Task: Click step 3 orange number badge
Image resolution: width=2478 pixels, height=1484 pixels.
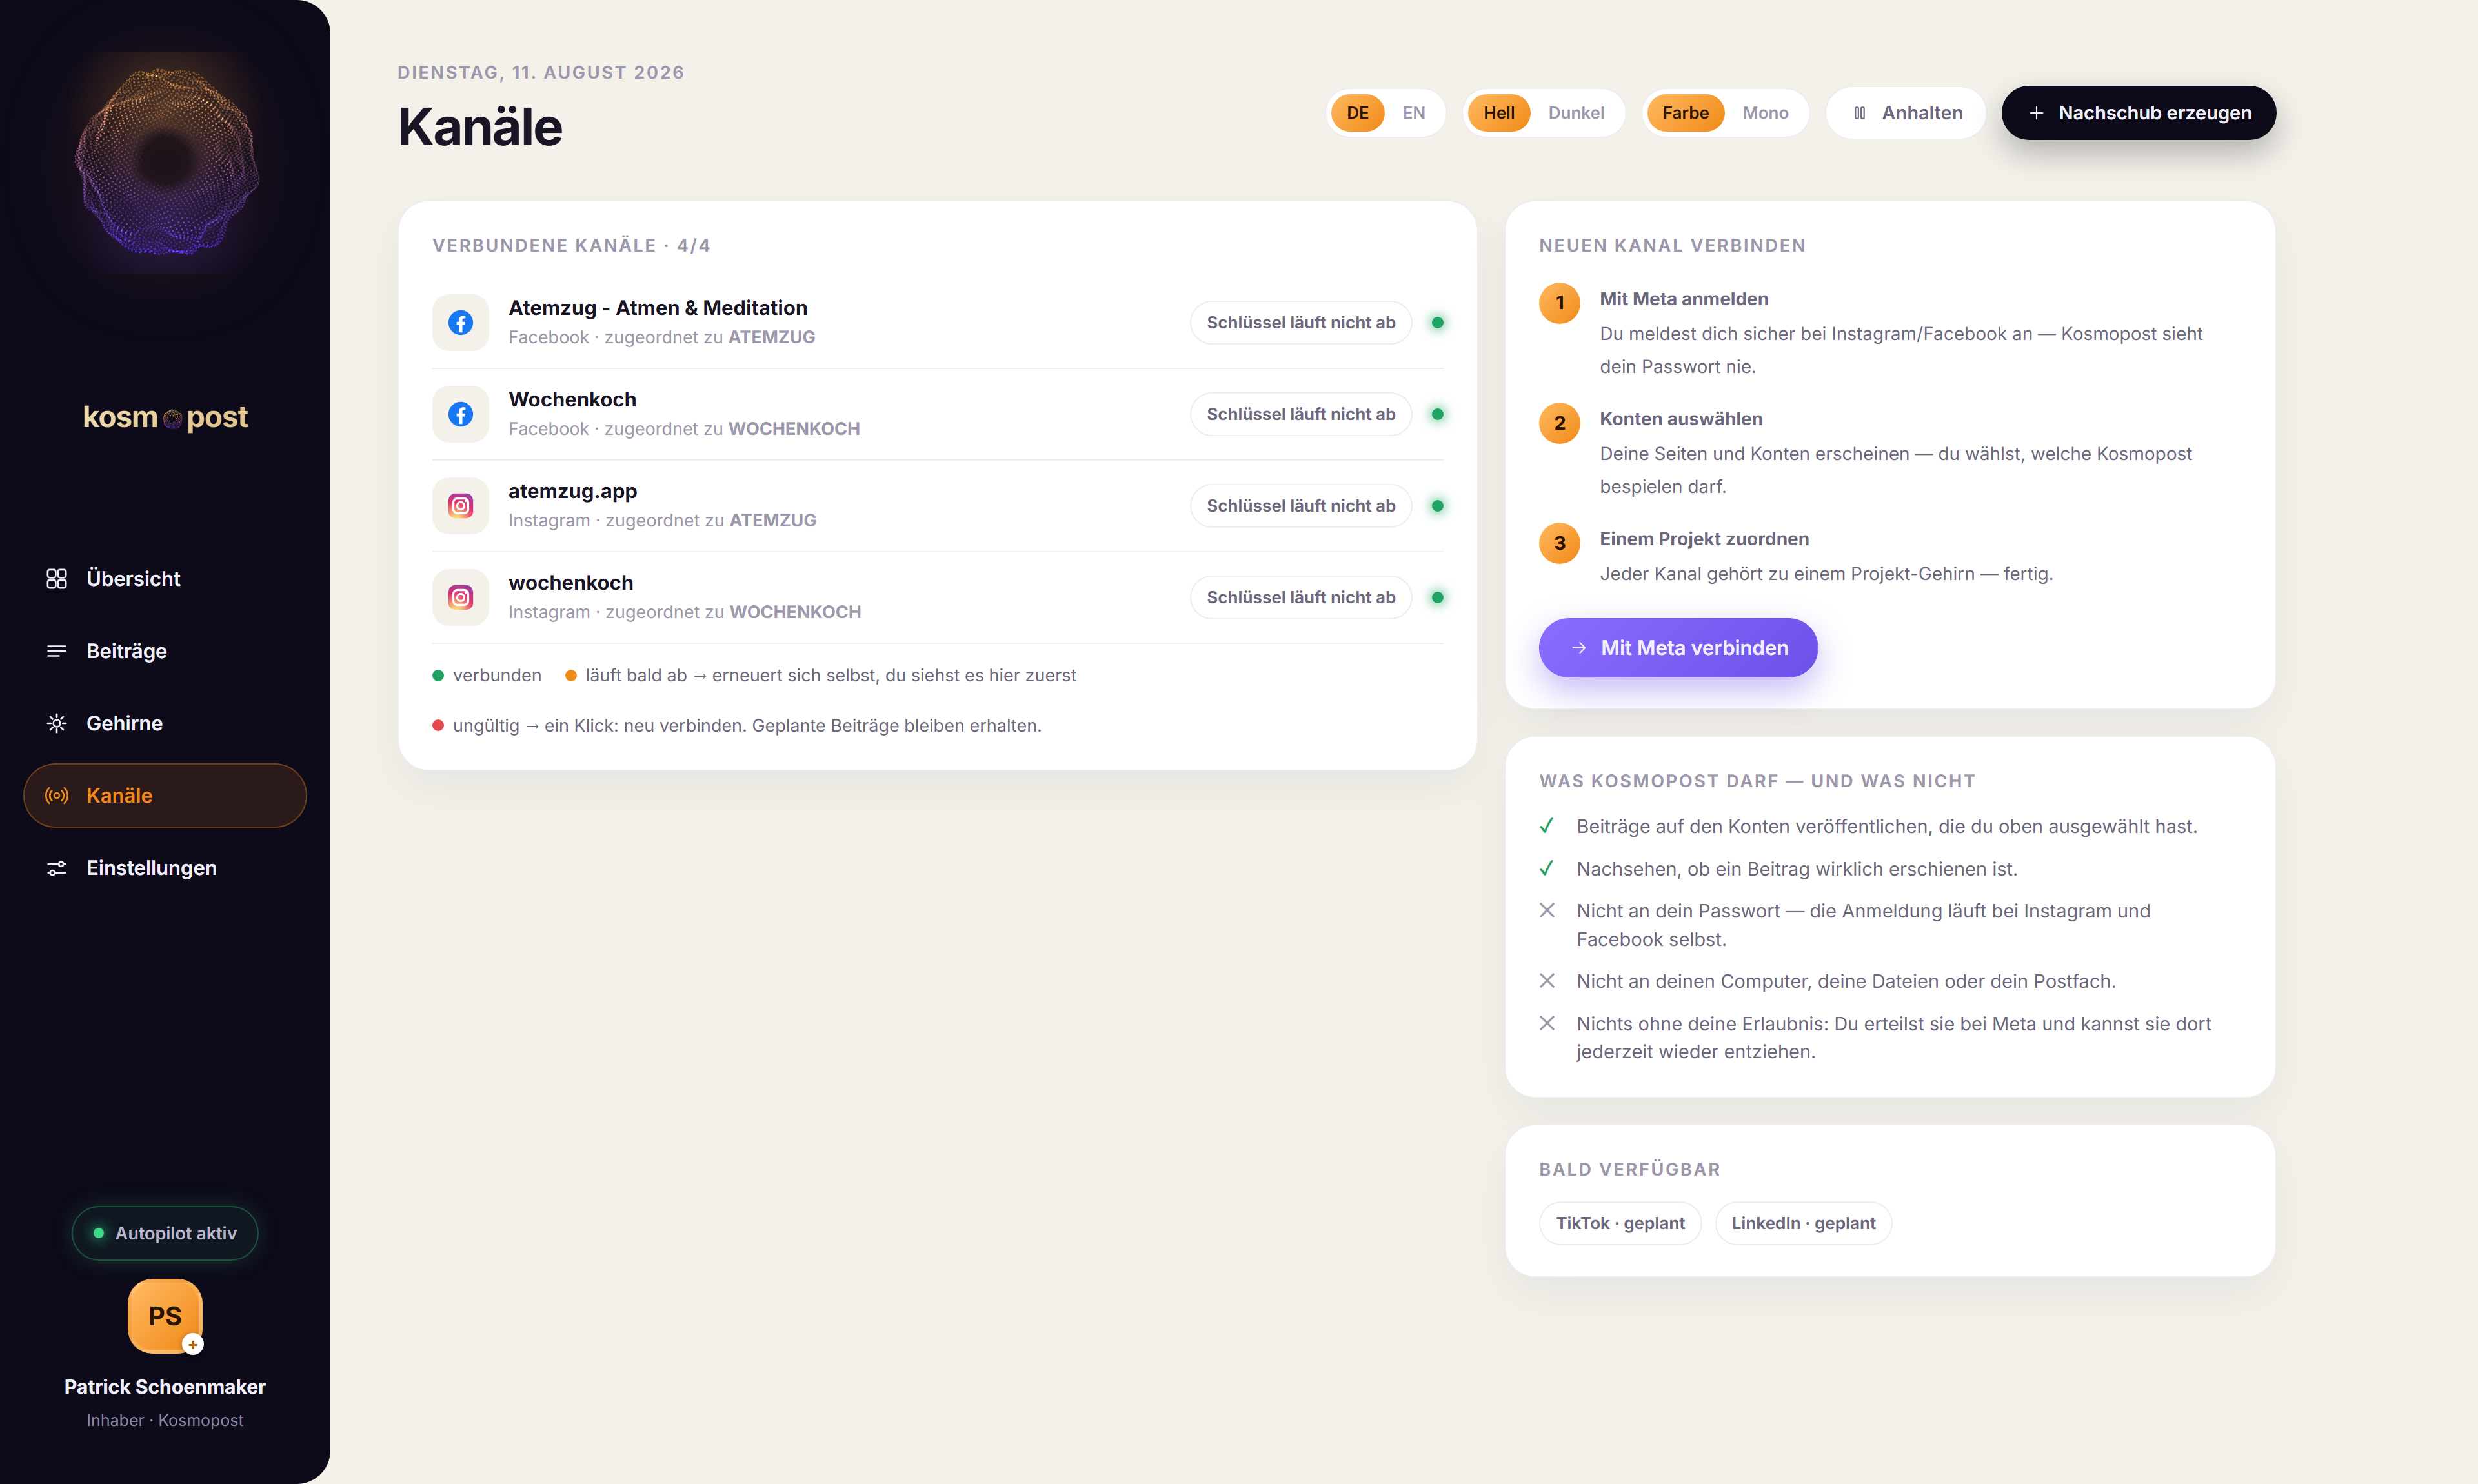Action: (x=1559, y=543)
